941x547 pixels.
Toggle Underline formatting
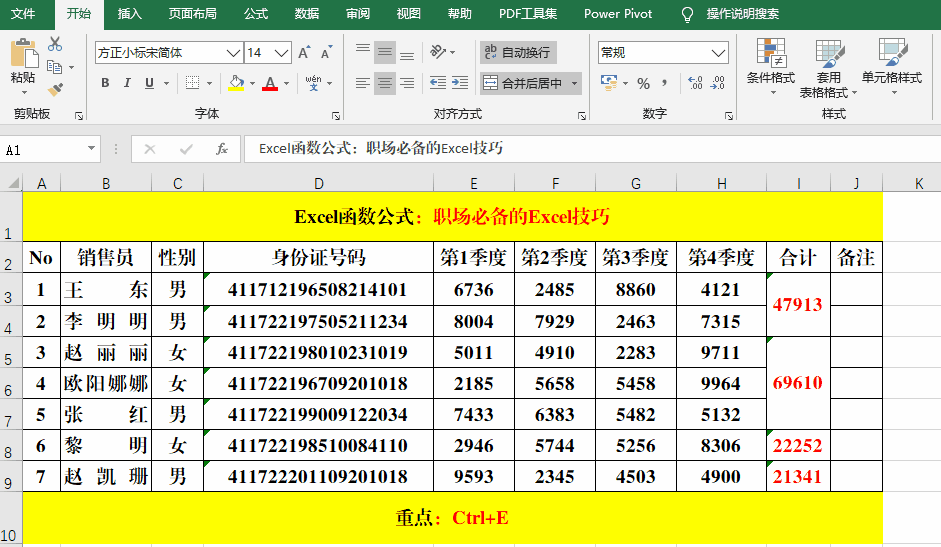click(149, 83)
